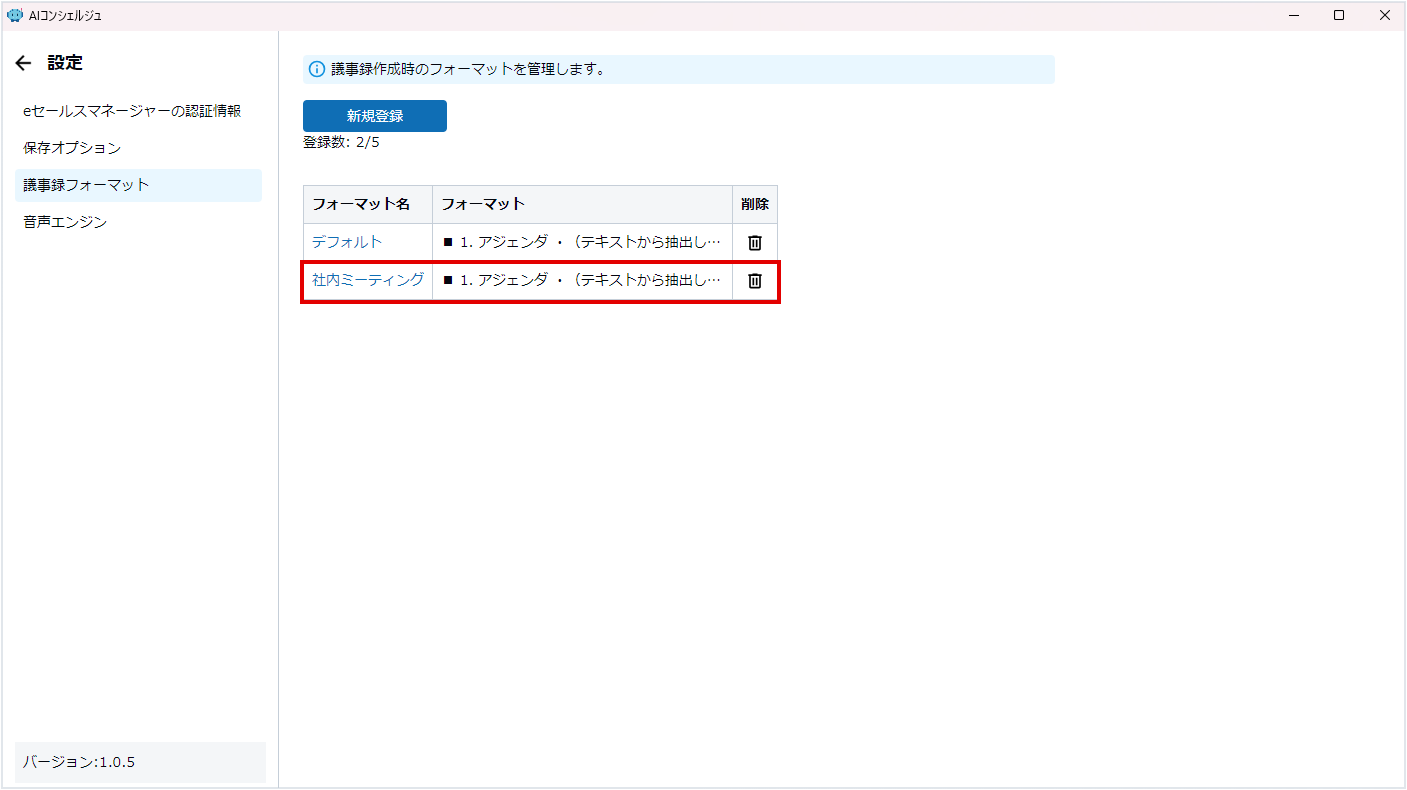Click the フォーマット名 column header
Viewport: 1407px width, 790px height.
pyautogui.click(x=361, y=204)
